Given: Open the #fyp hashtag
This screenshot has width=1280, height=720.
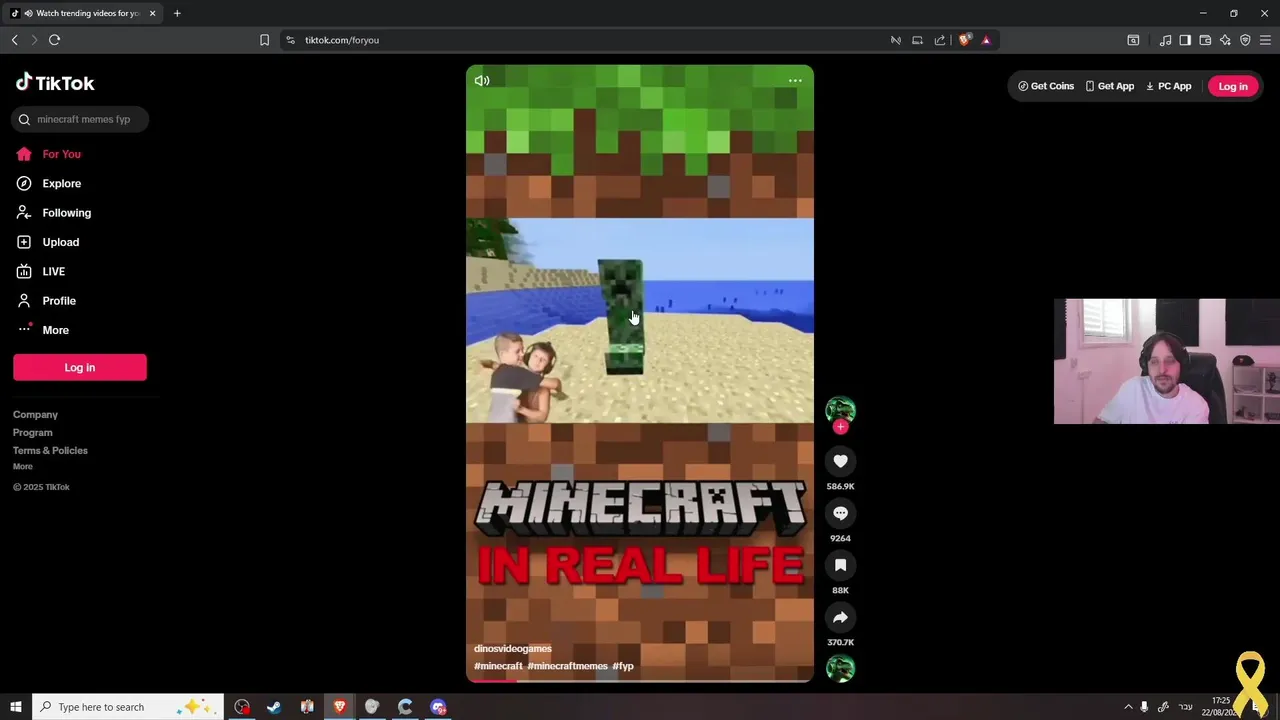Looking at the screenshot, I should 623,666.
